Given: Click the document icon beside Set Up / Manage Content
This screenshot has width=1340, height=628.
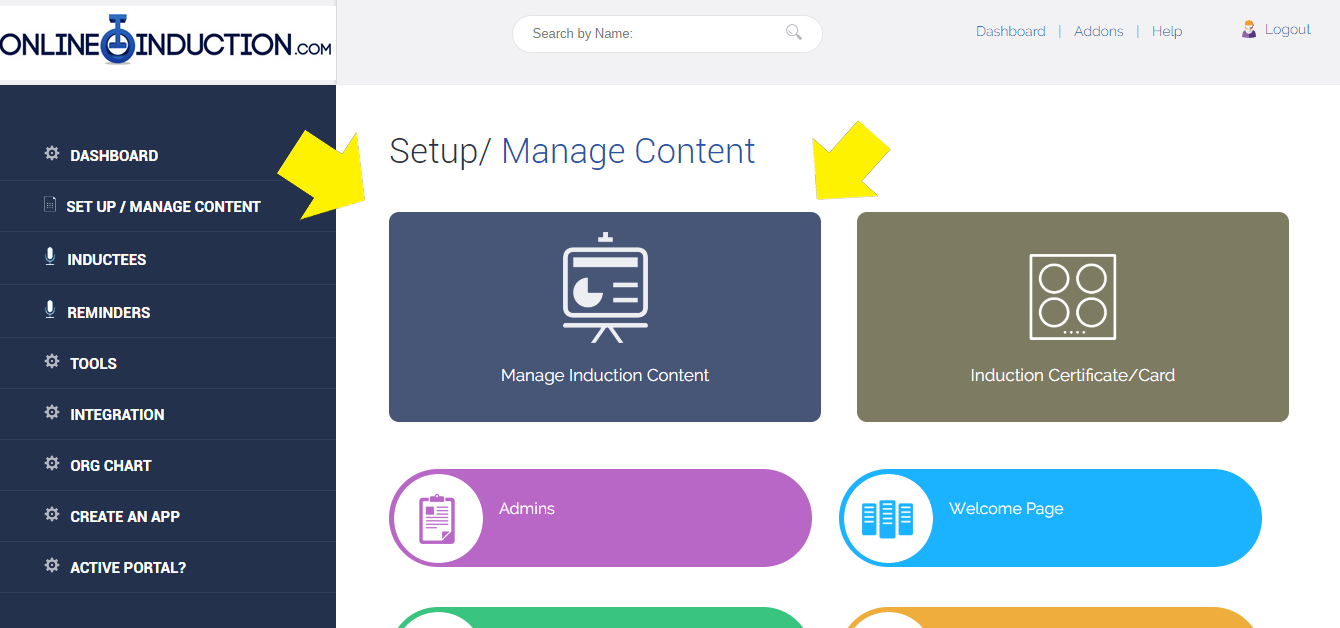Looking at the screenshot, I should (50, 204).
